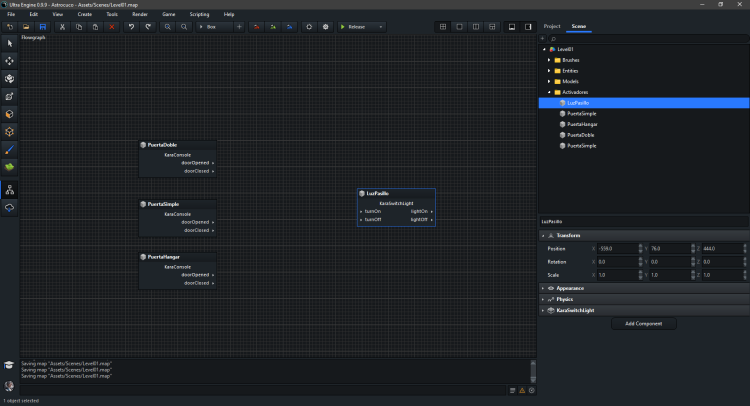The width and height of the screenshot is (750, 406).
Task: Click the Cut scissors icon
Action: [62, 26]
